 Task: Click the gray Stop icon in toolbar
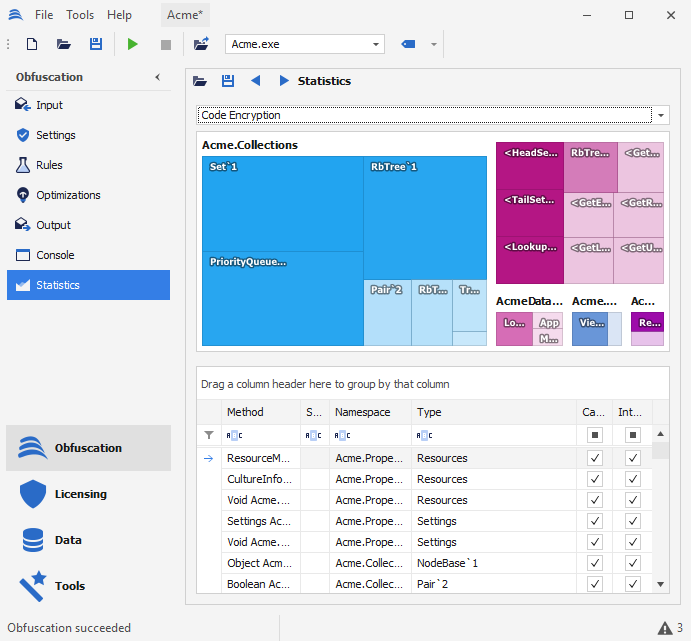[x=166, y=44]
